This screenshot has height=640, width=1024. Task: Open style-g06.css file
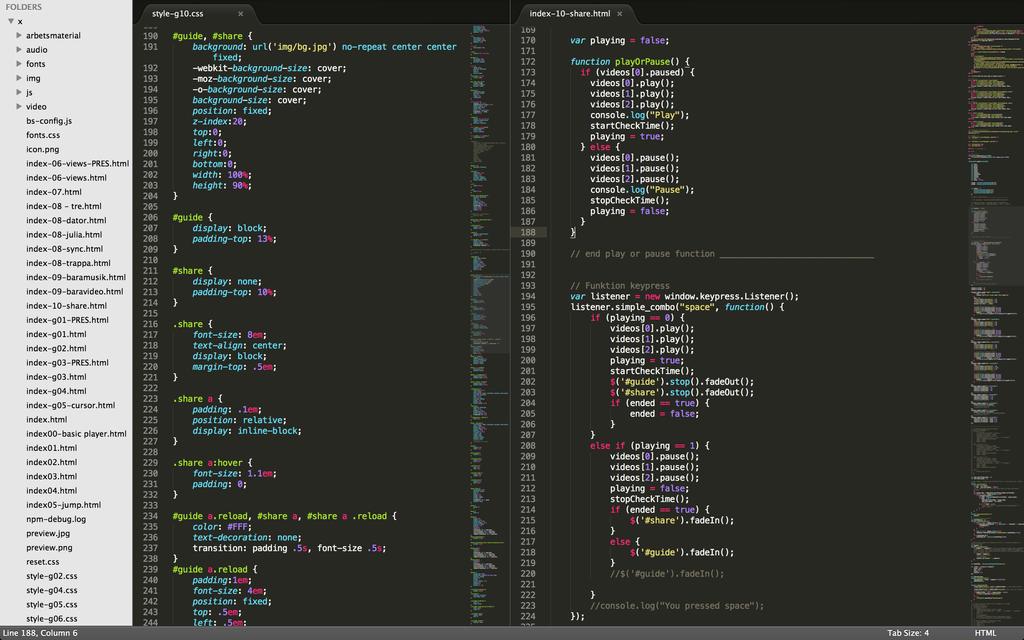coord(52,619)
